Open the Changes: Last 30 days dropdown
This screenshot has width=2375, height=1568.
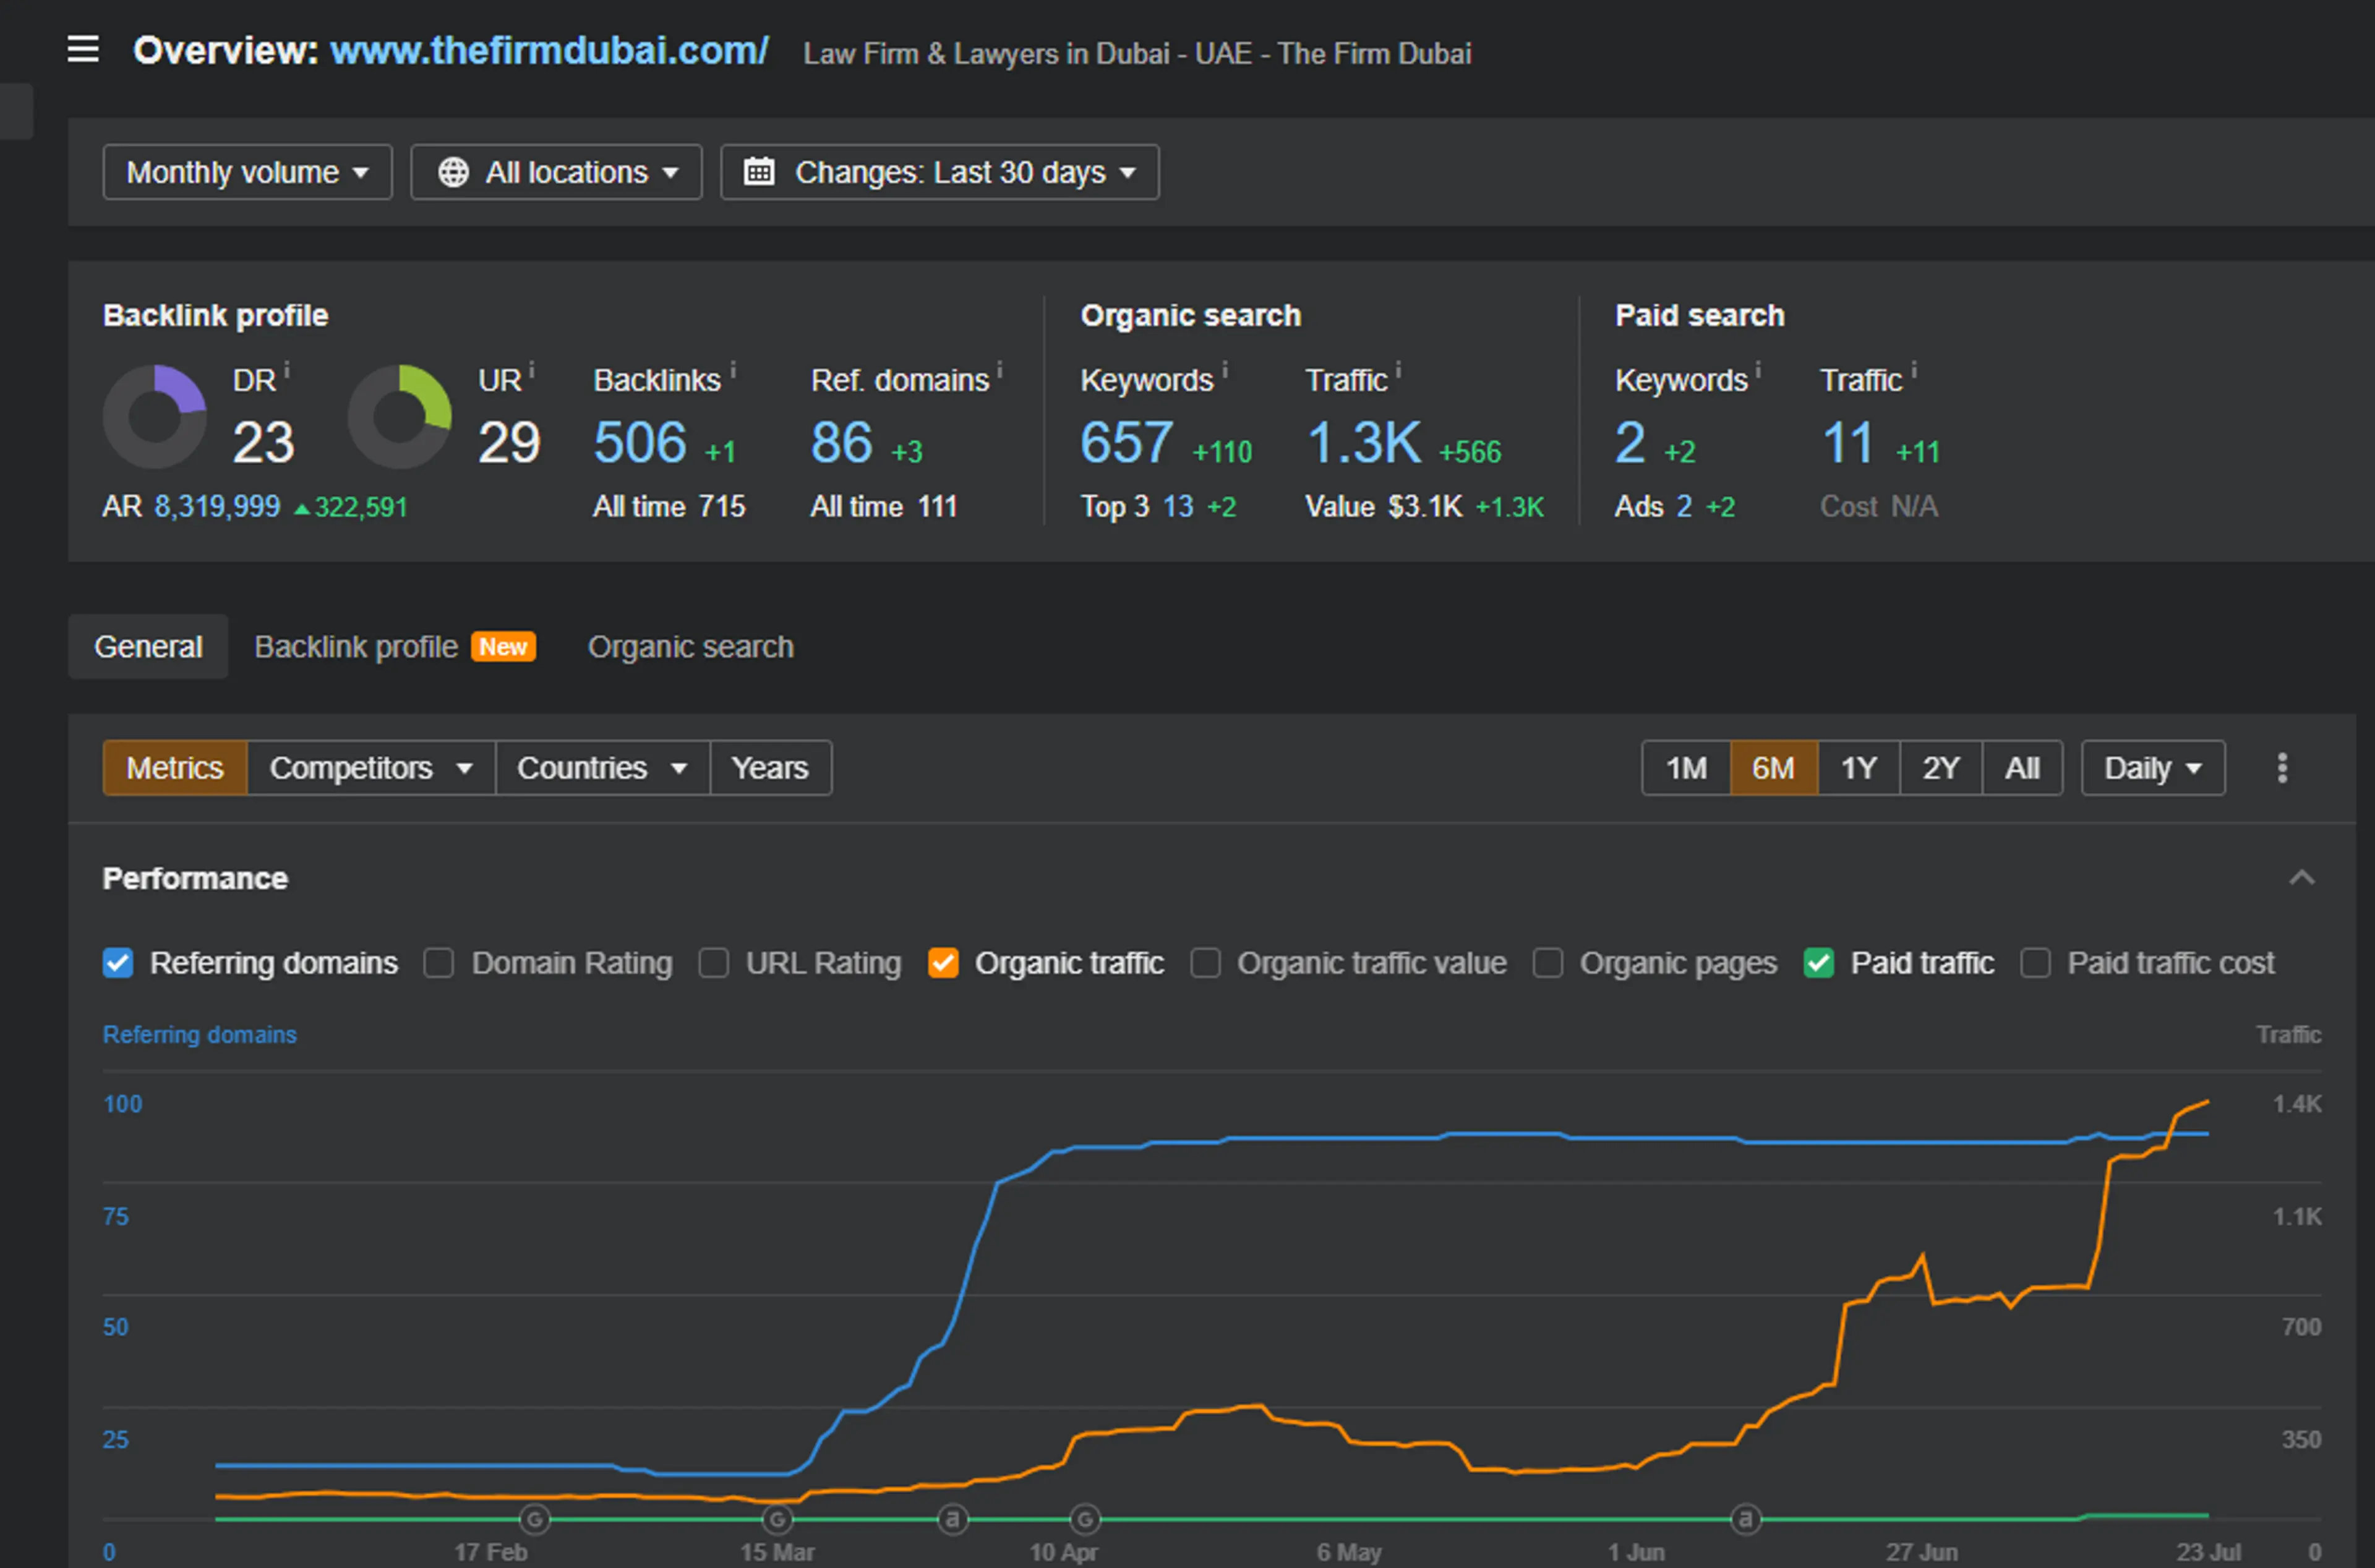point(940,172)
